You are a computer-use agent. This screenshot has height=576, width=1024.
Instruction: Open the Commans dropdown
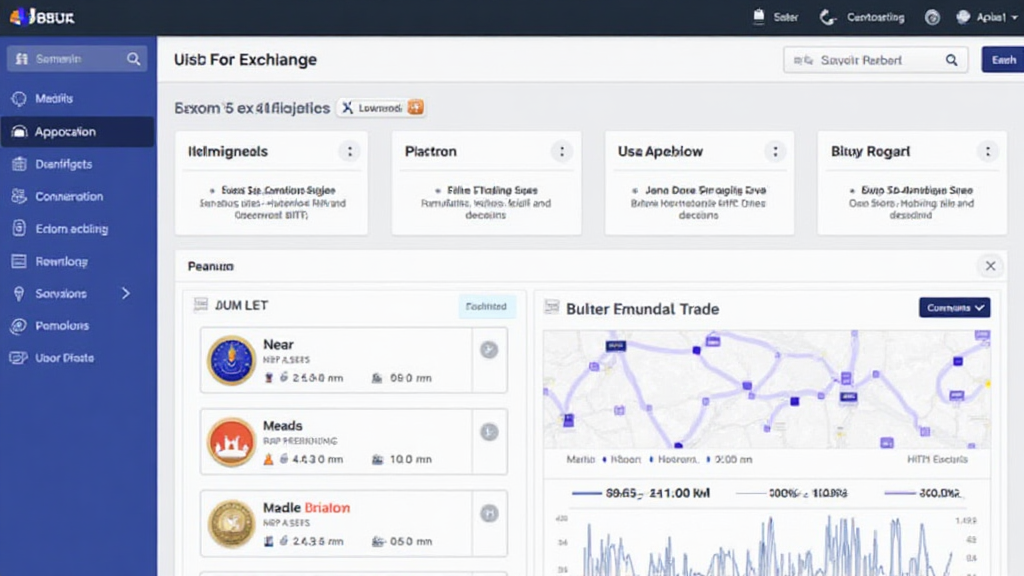click(954, 307)
